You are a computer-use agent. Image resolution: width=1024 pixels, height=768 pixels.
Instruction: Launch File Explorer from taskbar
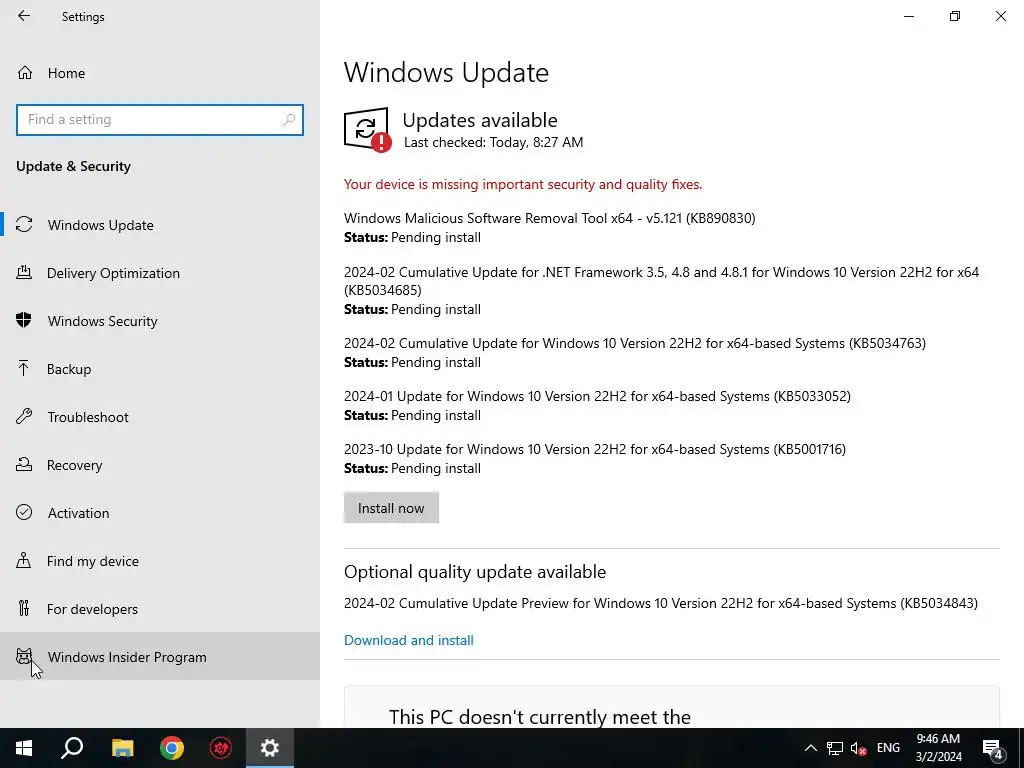click(122, 748)
